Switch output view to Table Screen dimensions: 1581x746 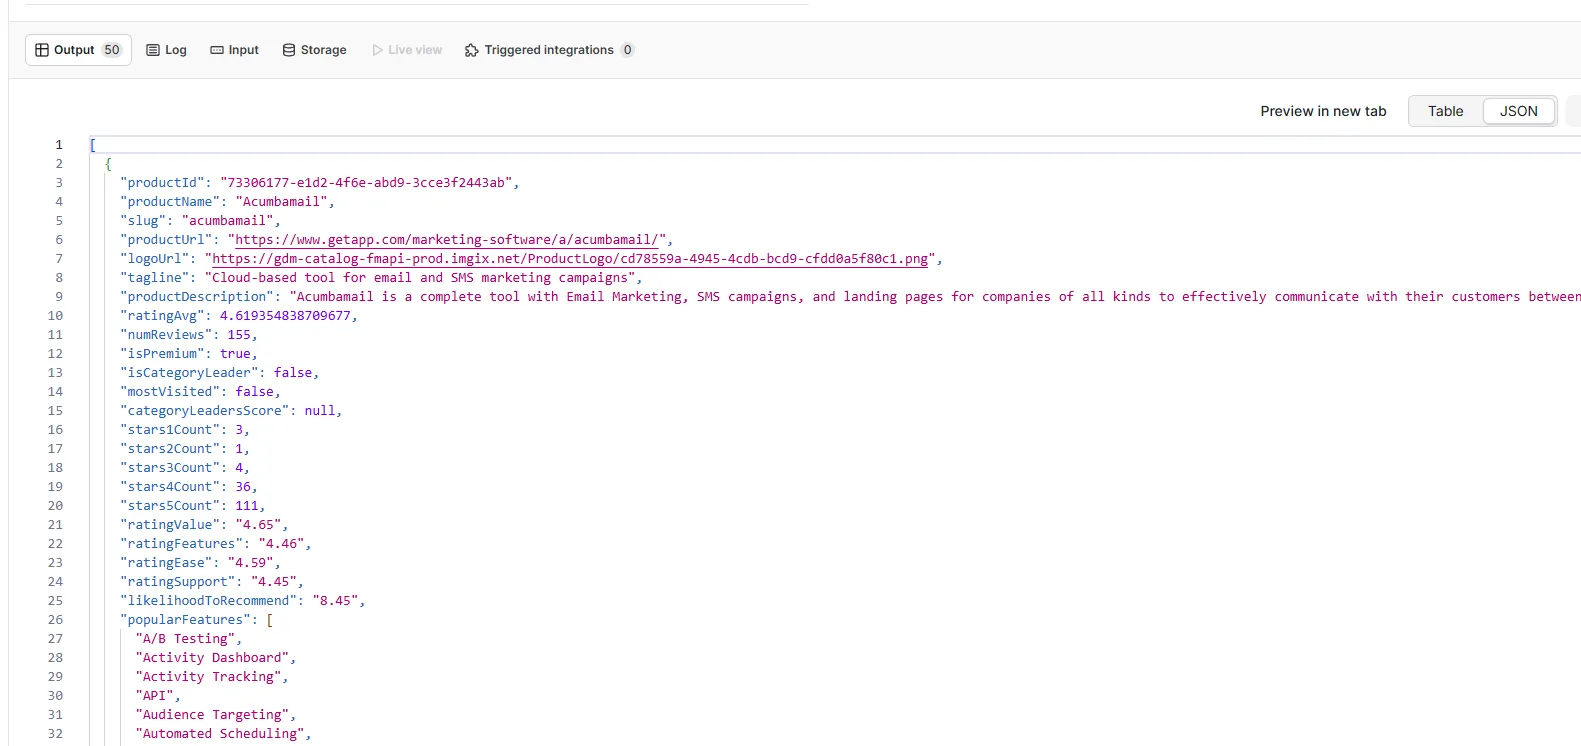[1445, 111]
